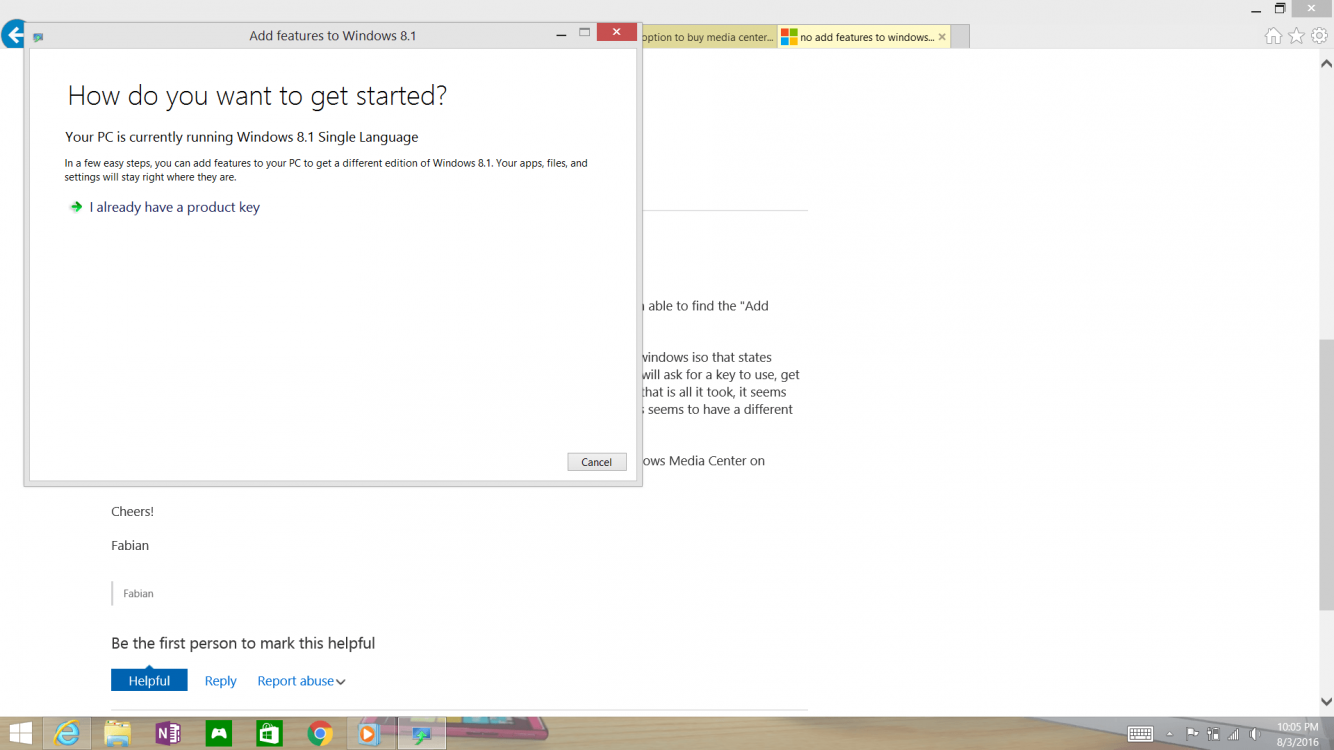The image size is (1334, 750).
Task: Cancel the Add features dialog
Action: click(x=597, y=462)
